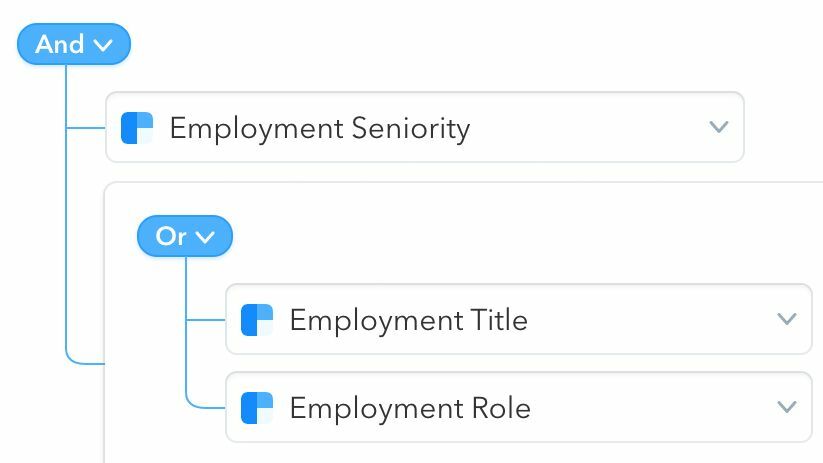Select the Employment Title label text
The image size is (823, 463).
click(x=408, y=320)
